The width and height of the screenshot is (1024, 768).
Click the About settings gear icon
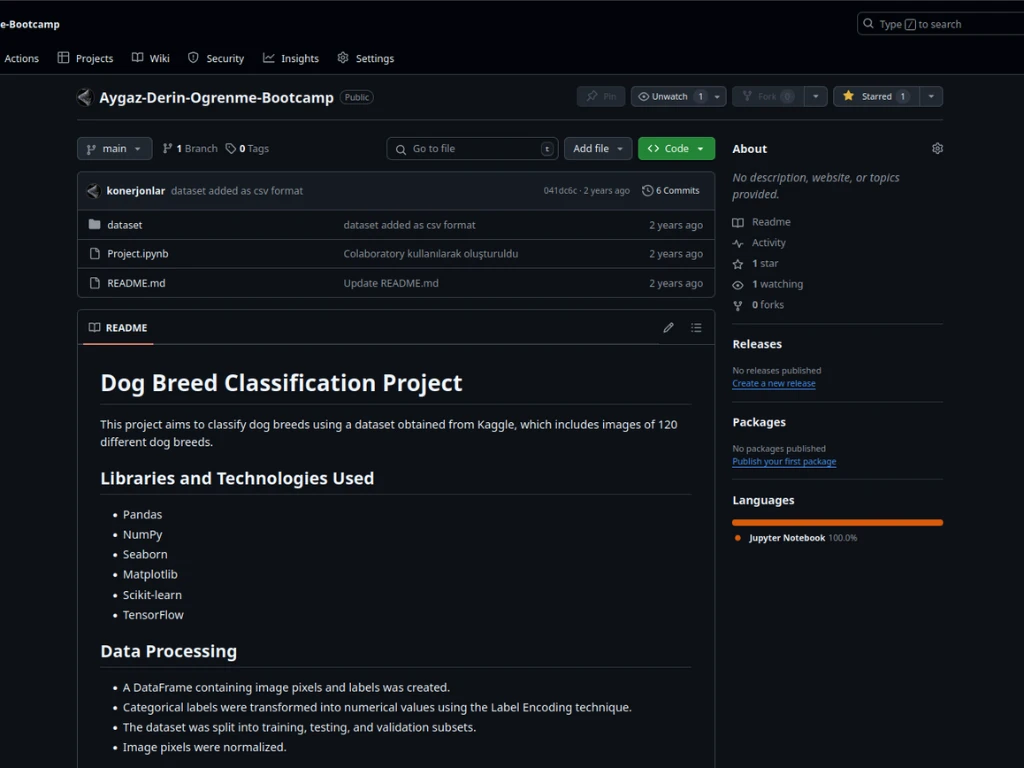937,149
